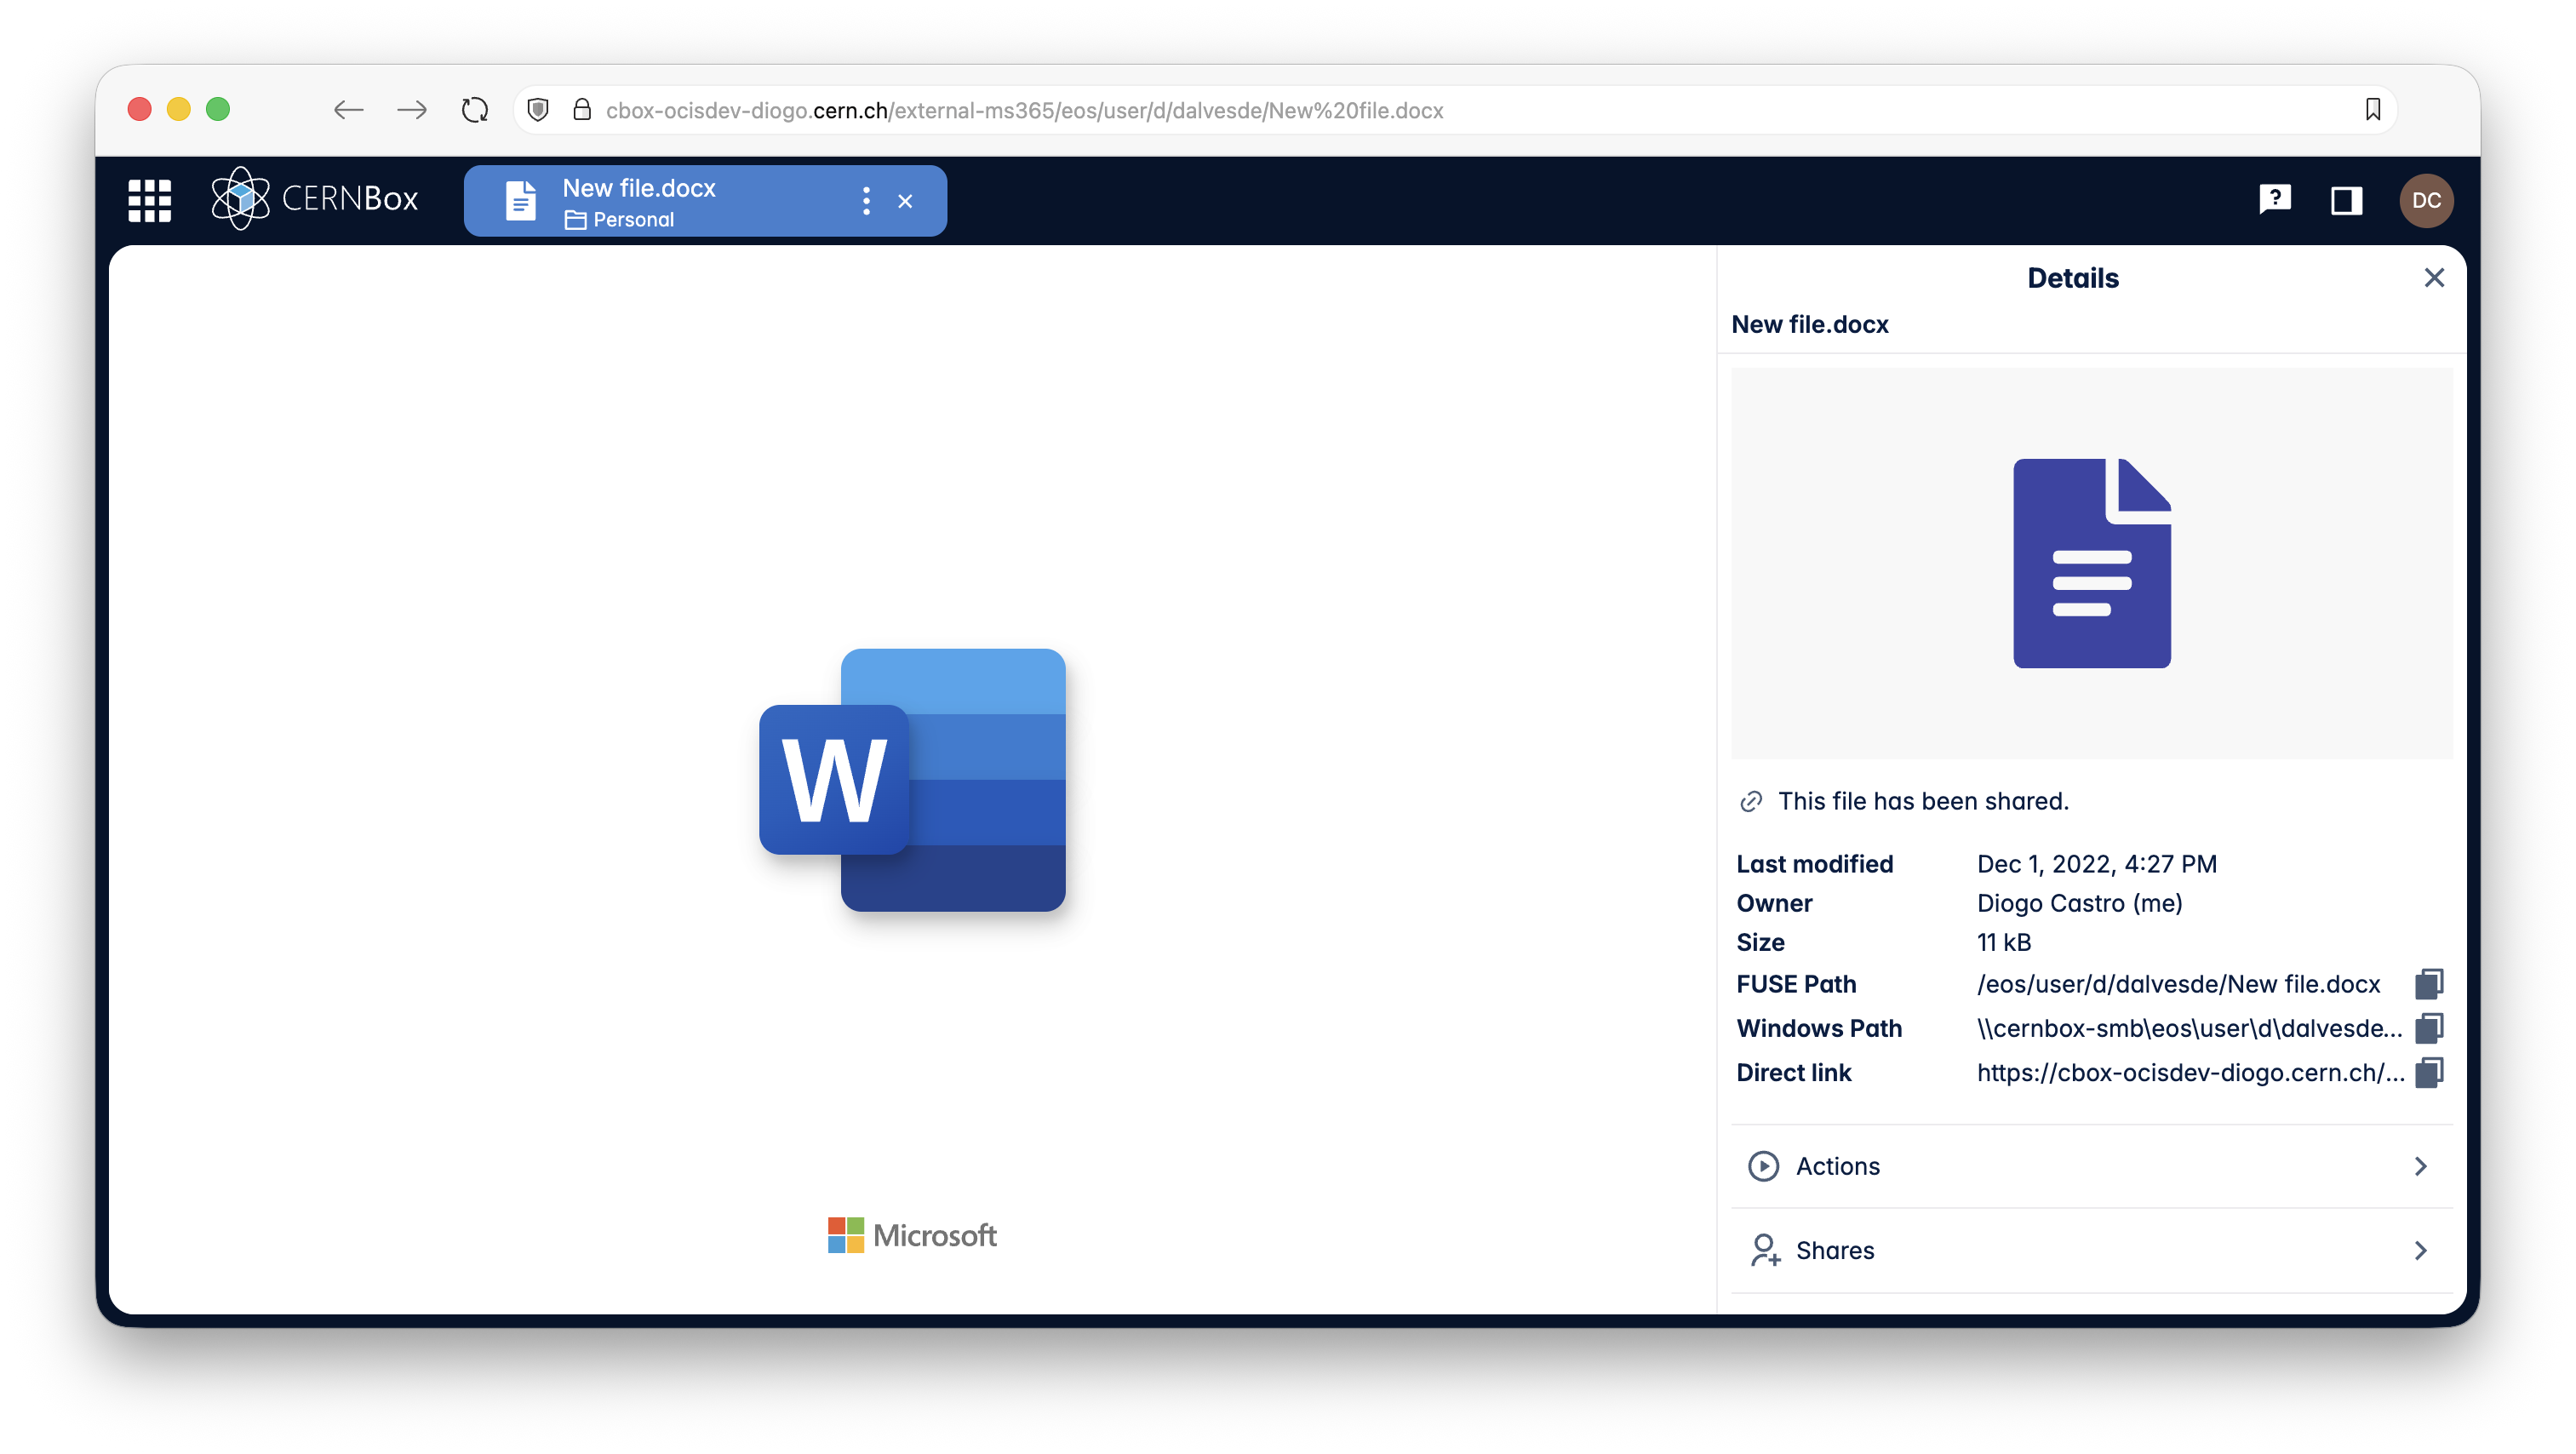Click the file preview thumbnail
This screenshot has height=1454, width=2576.
pos(2091,563)
